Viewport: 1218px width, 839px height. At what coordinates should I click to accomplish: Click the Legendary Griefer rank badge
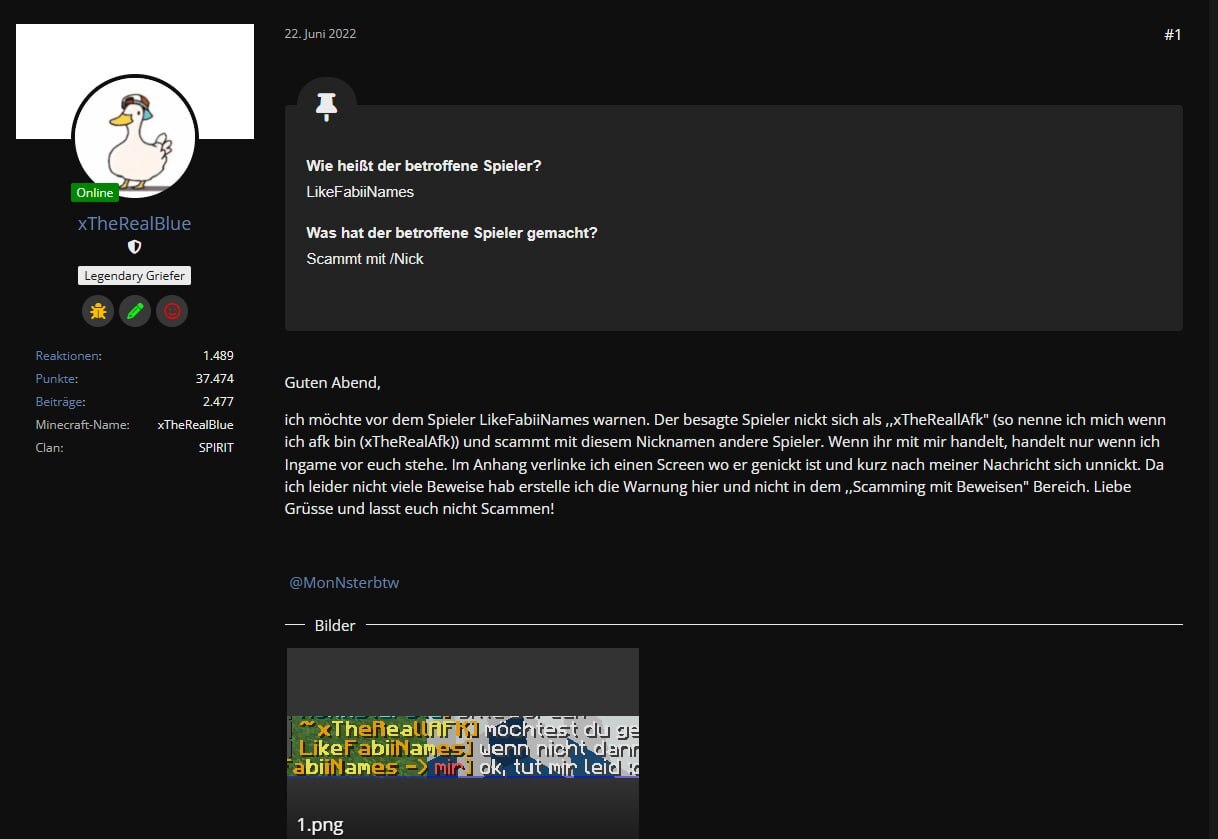[134, 275]
